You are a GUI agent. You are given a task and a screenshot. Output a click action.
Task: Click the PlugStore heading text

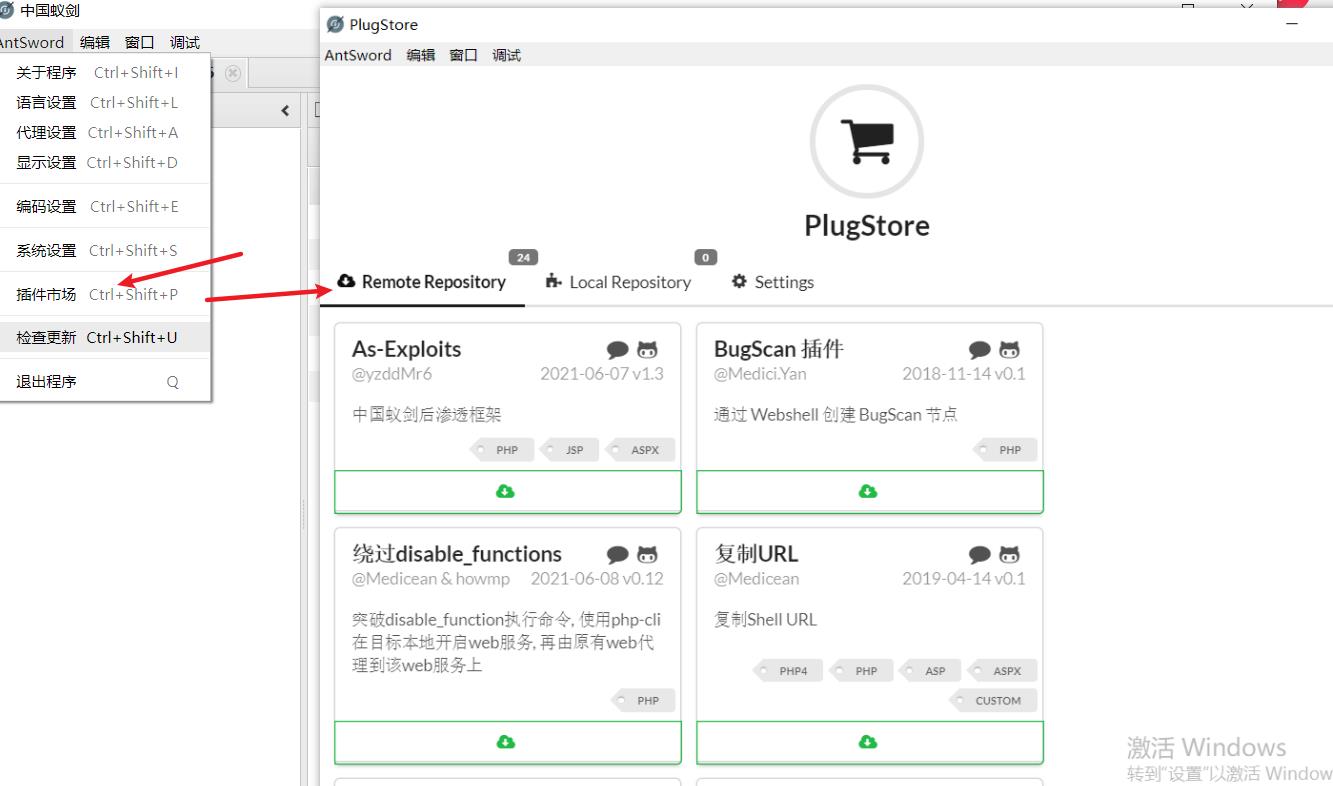click(x=867, y=225)
